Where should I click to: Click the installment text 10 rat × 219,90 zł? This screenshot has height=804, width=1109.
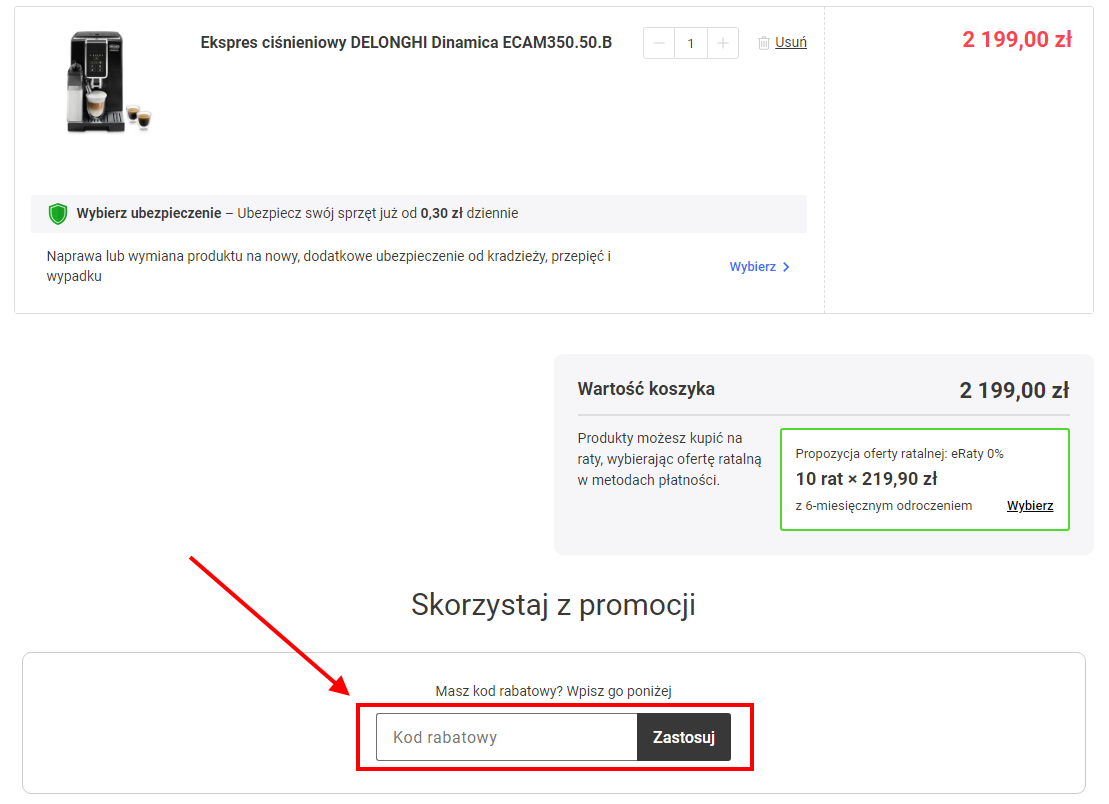pyautogui.click(x=866, y=479)
